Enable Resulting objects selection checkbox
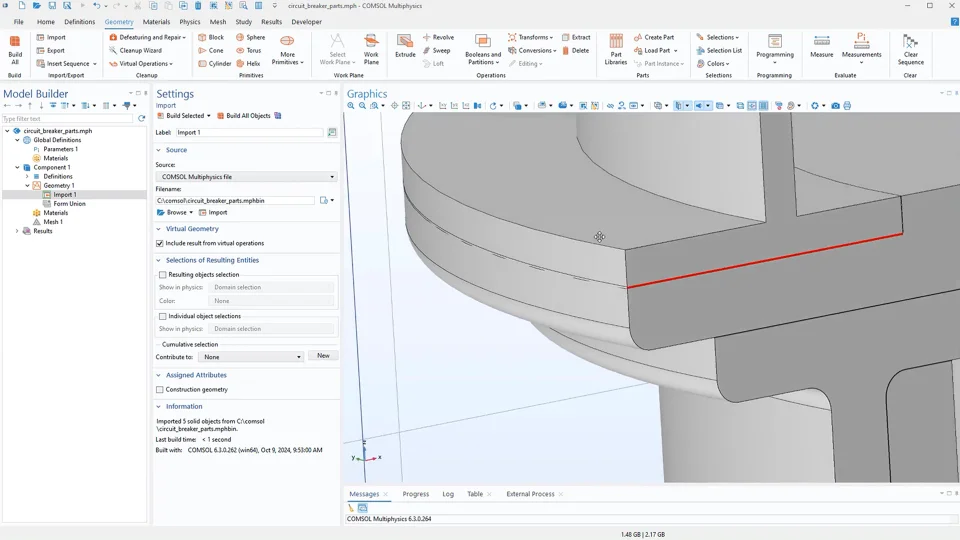The height and width of the screenshot is (540, 960). click(163, 274)
